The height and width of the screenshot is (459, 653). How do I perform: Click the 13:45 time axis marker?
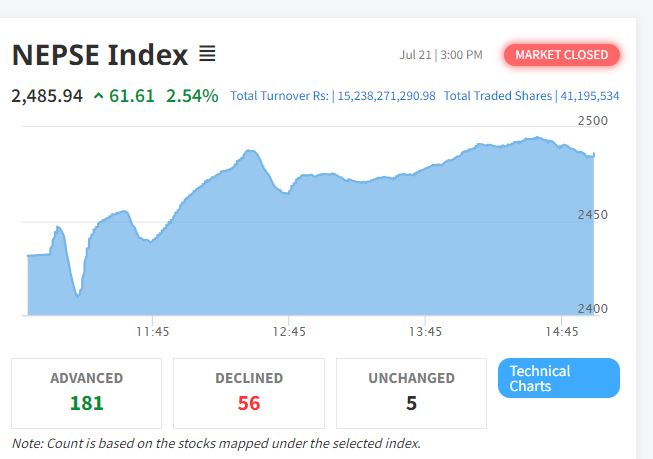tap(425, 332)
